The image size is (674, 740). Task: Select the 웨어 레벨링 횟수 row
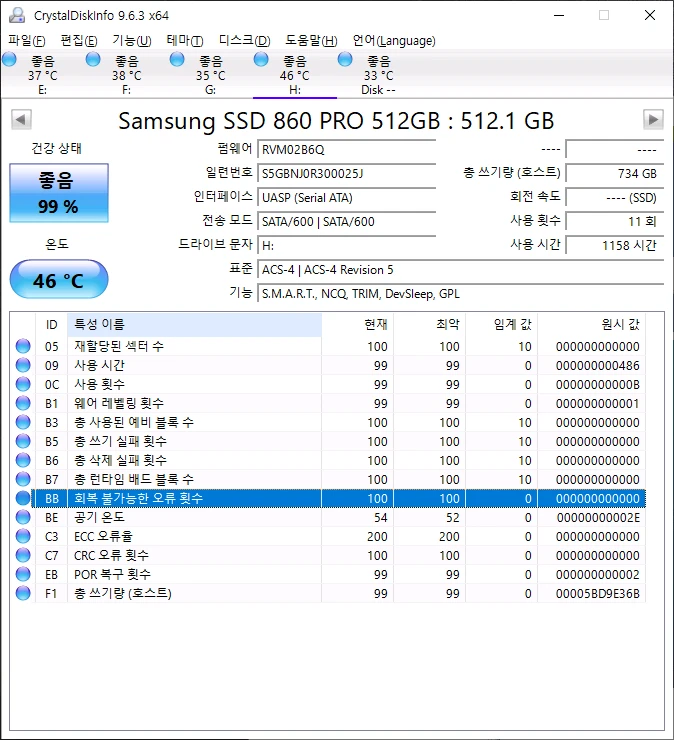click(328, 404)
